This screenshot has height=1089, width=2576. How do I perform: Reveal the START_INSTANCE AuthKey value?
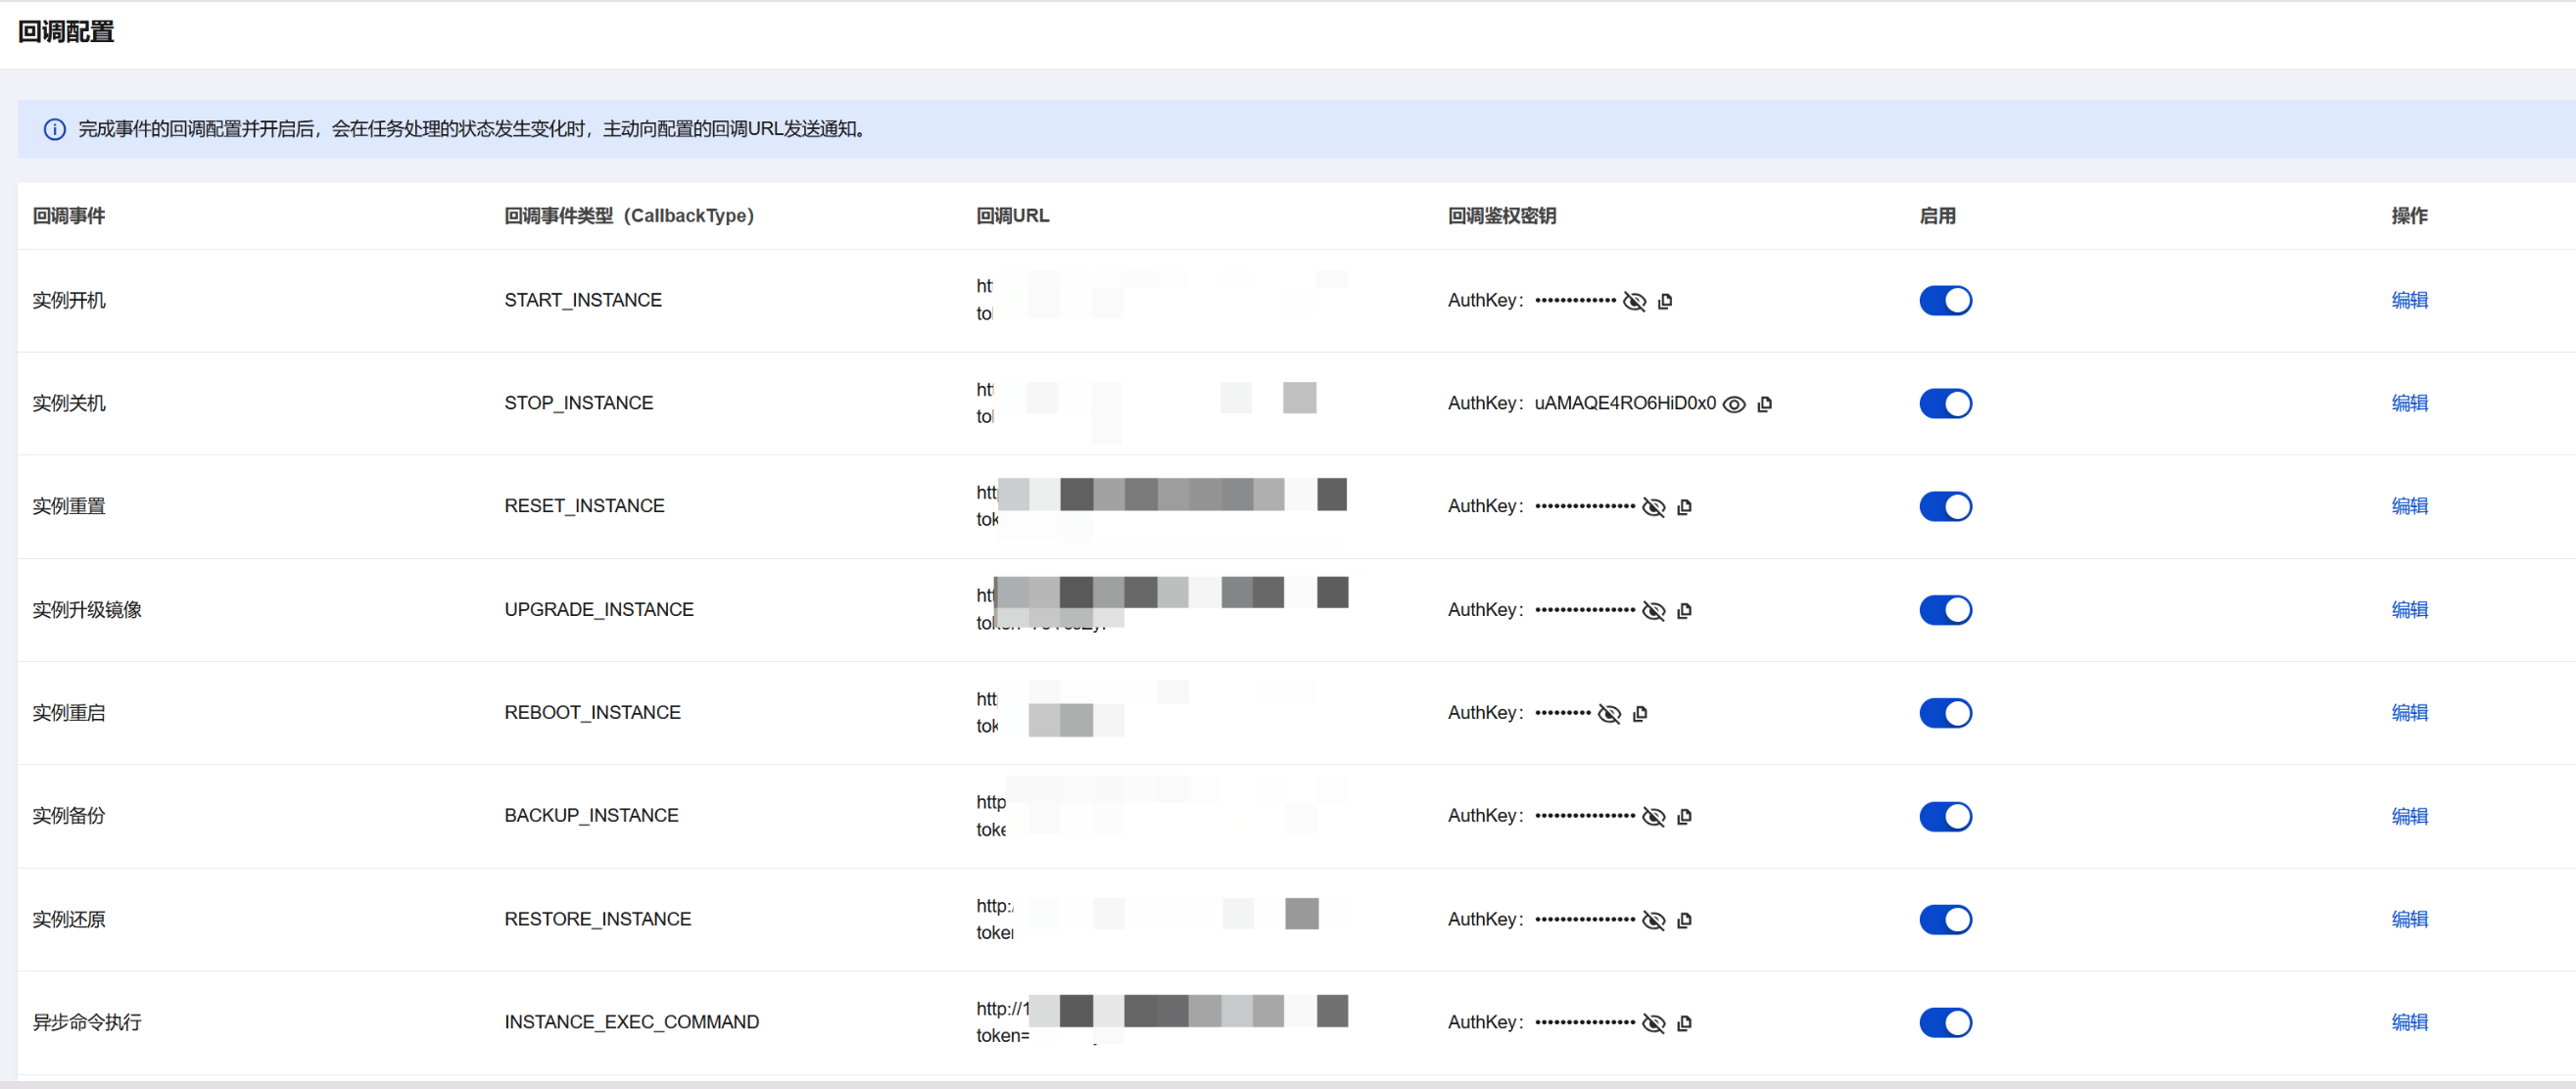(1634, 301)
